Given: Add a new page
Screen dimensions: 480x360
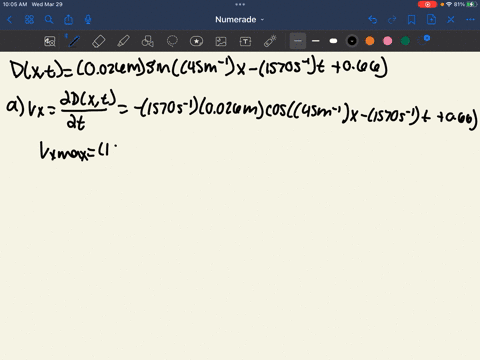Looking at the screenshot, I should click(431, 20).
